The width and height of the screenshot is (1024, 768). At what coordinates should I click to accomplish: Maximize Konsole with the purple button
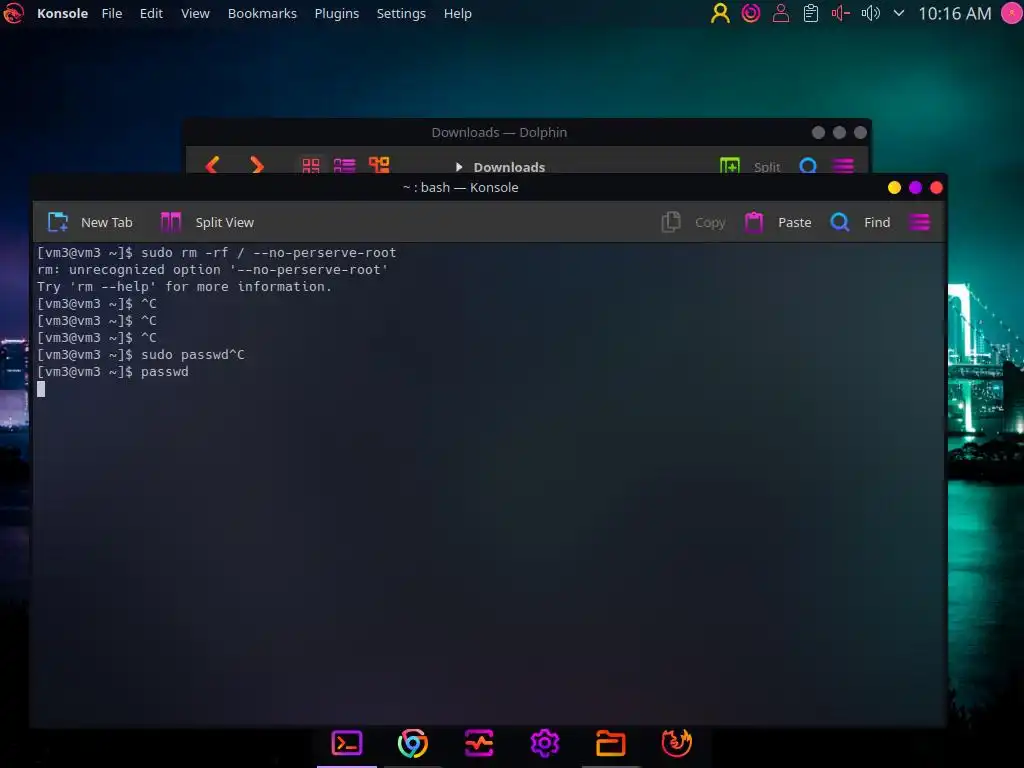pyautogui.click(x=915, y=188)
